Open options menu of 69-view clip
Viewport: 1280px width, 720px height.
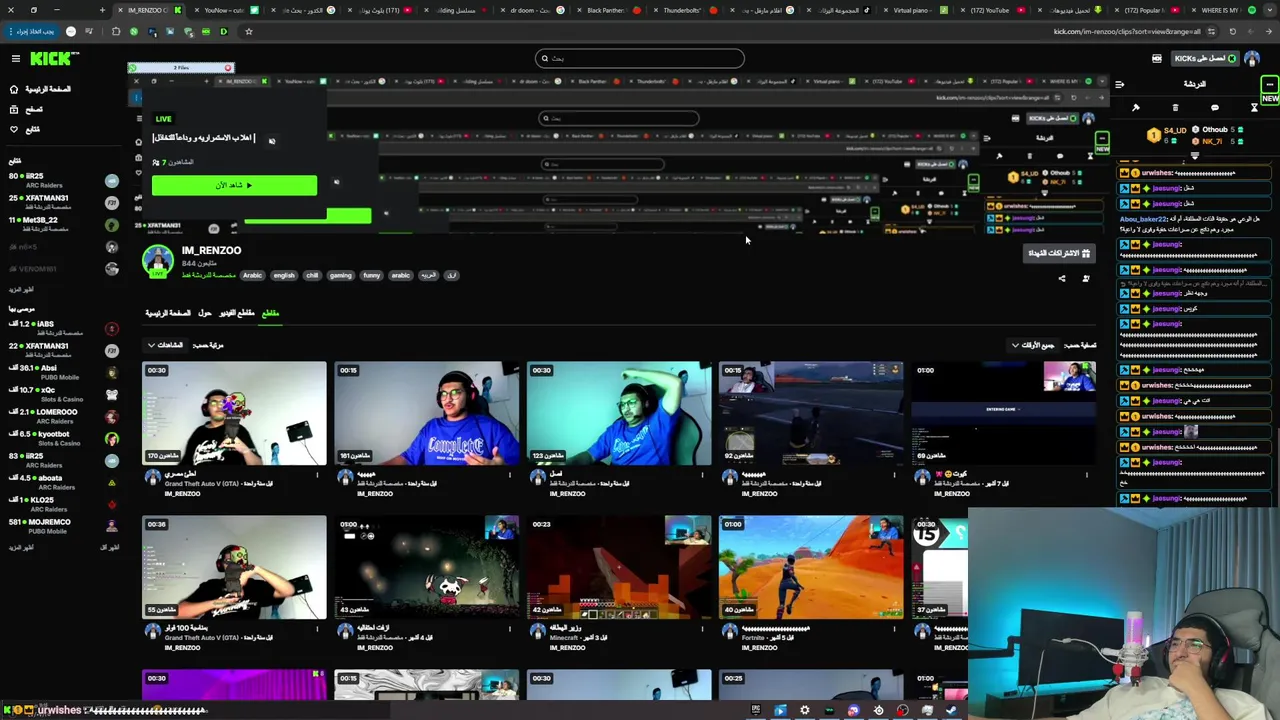(x=1085, y=475)
